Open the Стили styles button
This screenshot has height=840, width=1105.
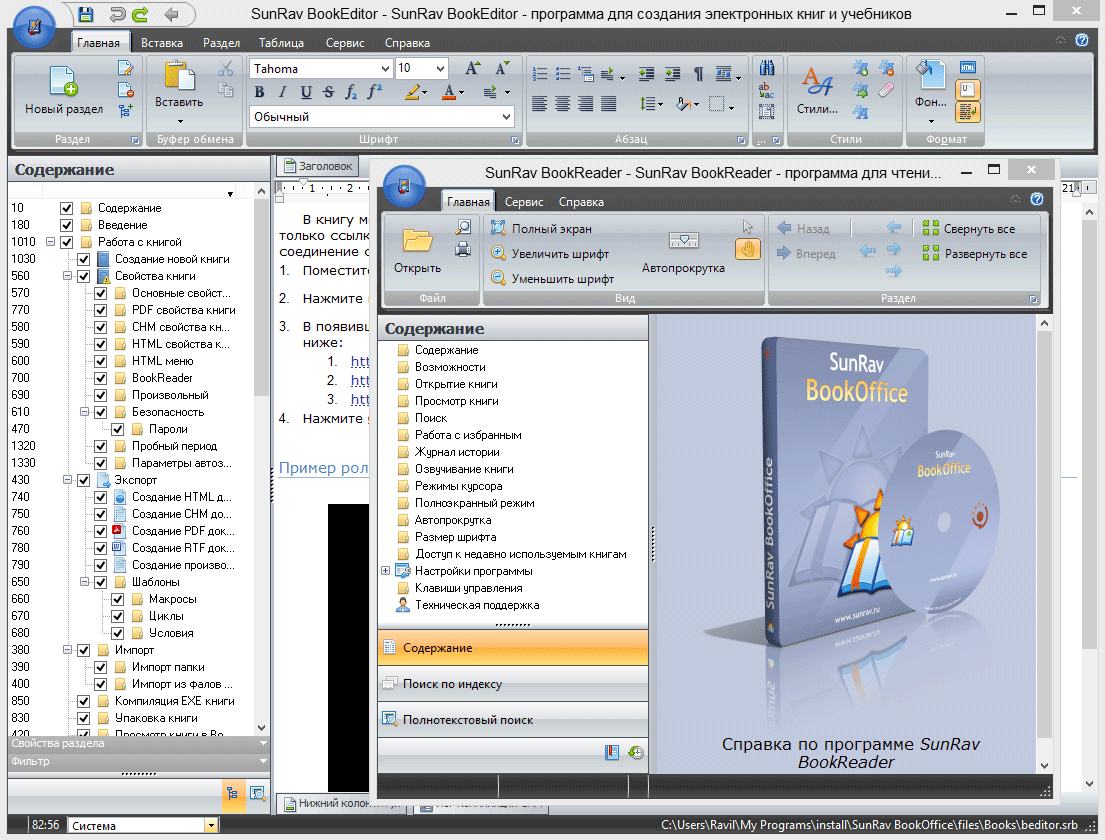tap(817, 90)
